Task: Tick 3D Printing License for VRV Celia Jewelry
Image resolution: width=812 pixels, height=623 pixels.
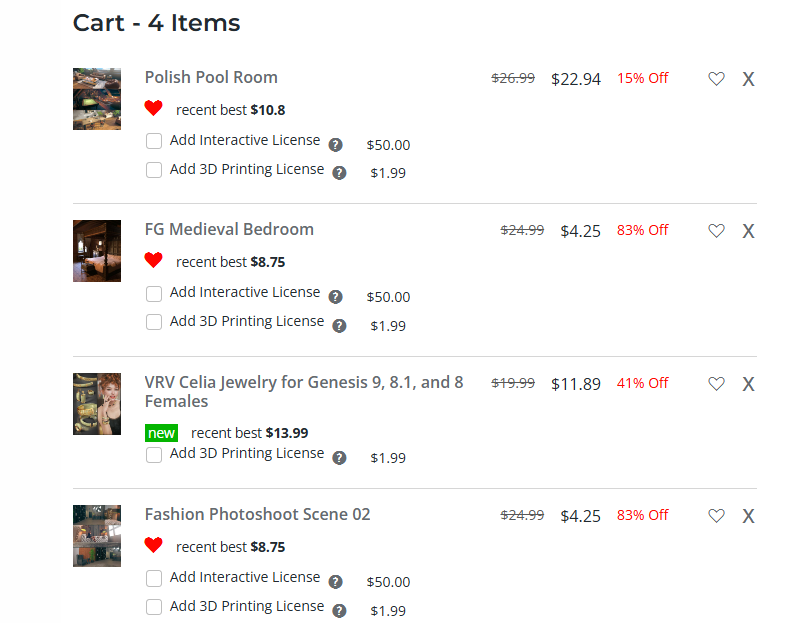Action: pyautogui.click(x=154, y=455)
